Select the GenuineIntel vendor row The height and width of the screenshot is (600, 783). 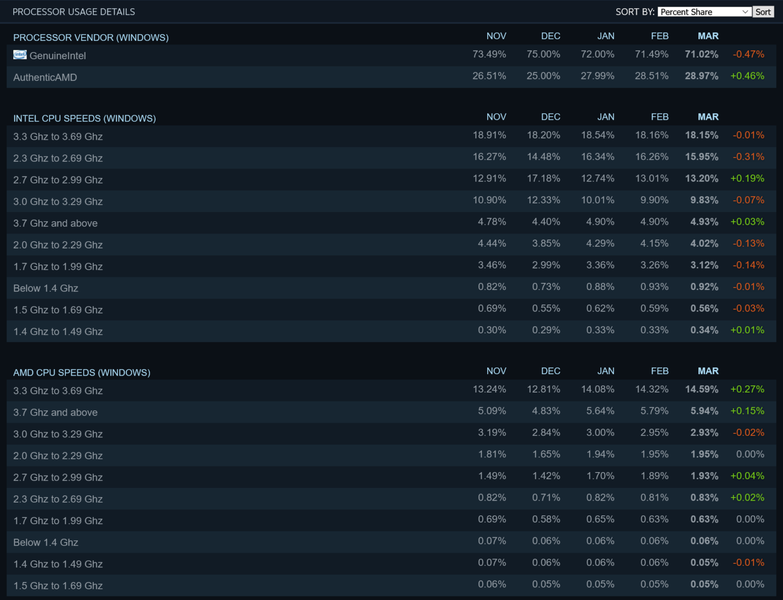click(x=58, y=56)
